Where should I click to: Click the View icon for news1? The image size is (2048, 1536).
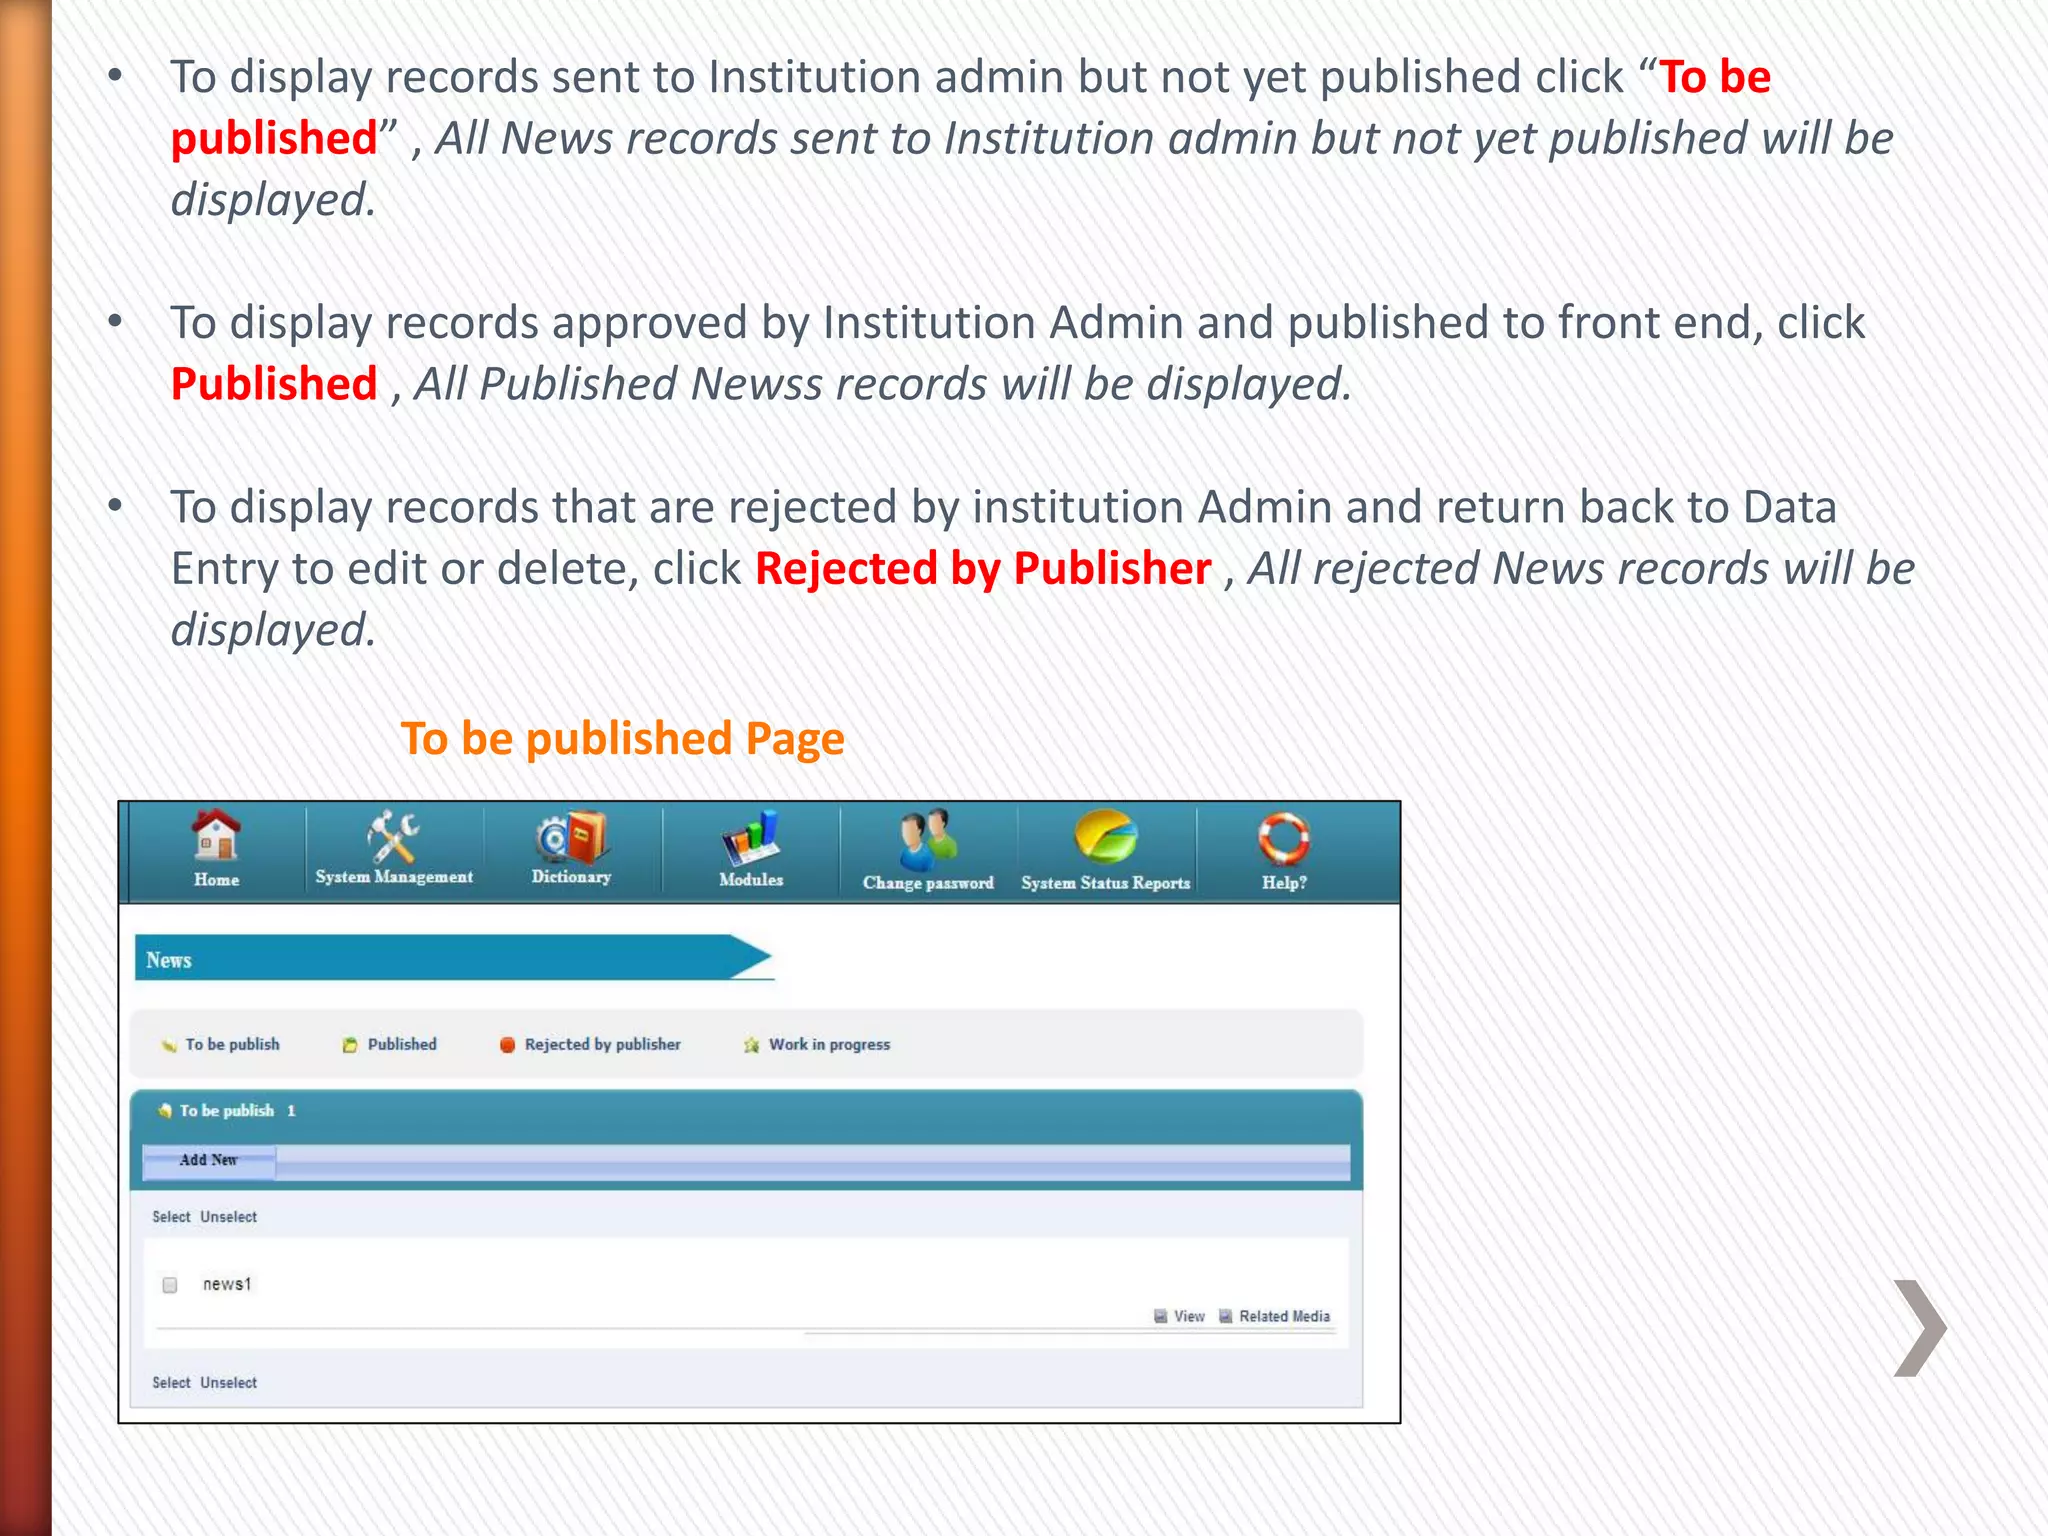pos(1161,1316)
